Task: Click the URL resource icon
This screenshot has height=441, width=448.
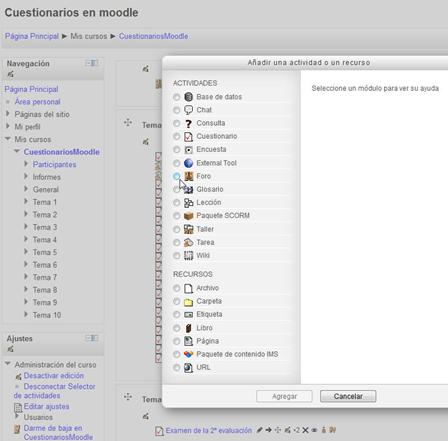Action: point(189,367)
